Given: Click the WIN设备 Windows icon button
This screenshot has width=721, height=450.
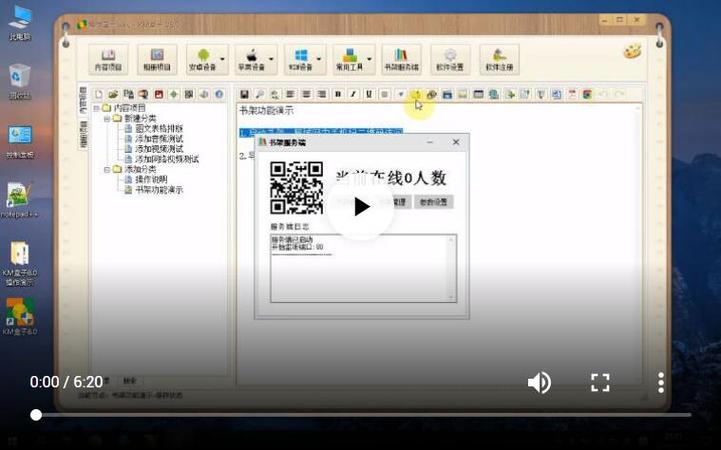Looking at the screenshot, I should click(301, 59).
